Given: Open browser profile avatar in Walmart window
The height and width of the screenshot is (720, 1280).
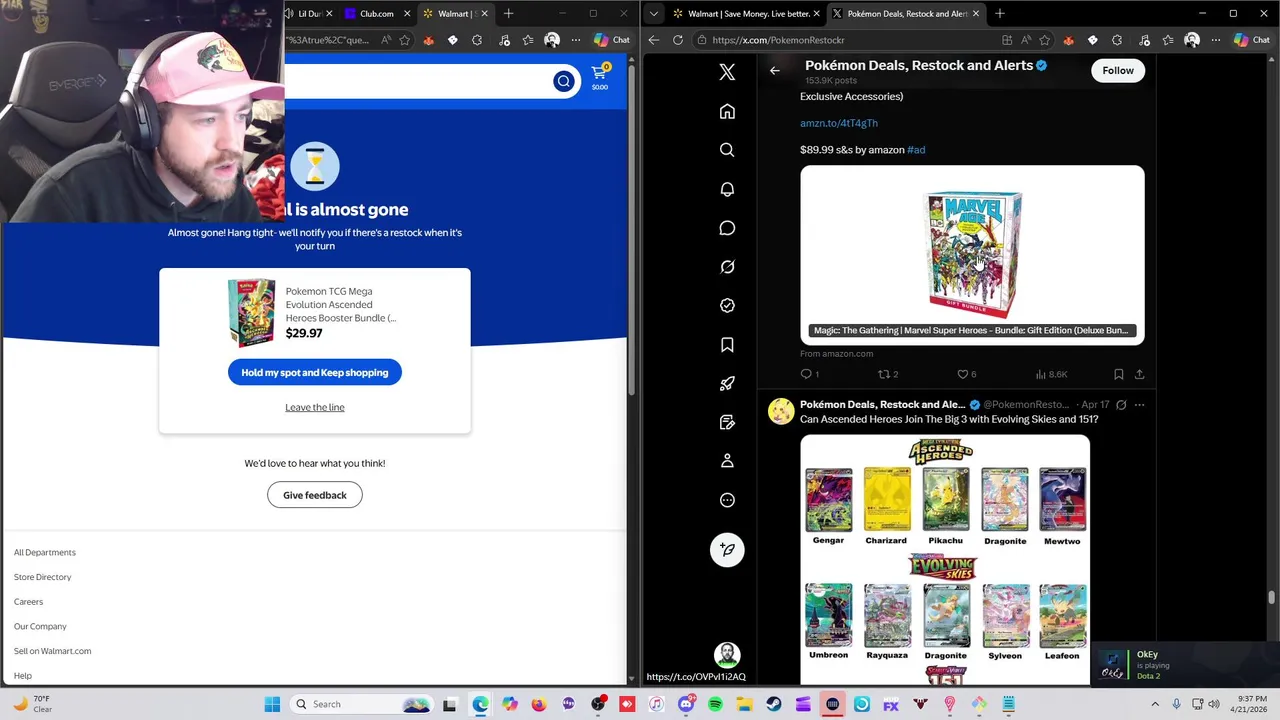Looking at the screenshot, I should 552,40.
